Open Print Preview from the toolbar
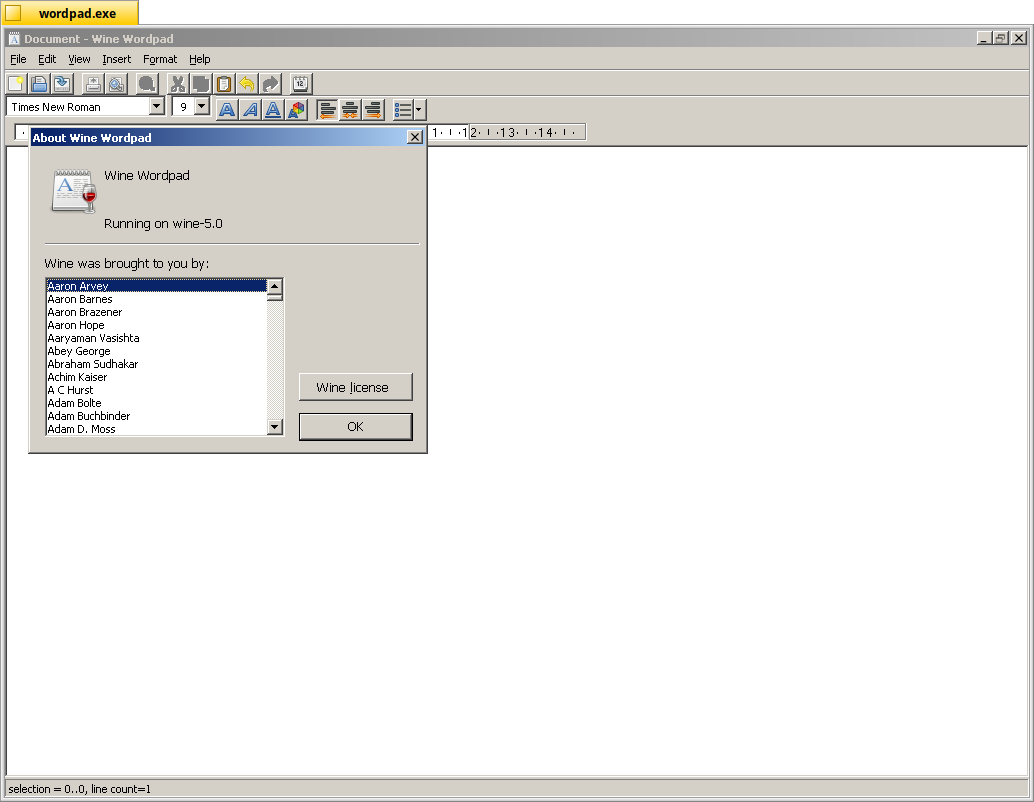This screenshot has height=802, width=1034. [116, 84]
